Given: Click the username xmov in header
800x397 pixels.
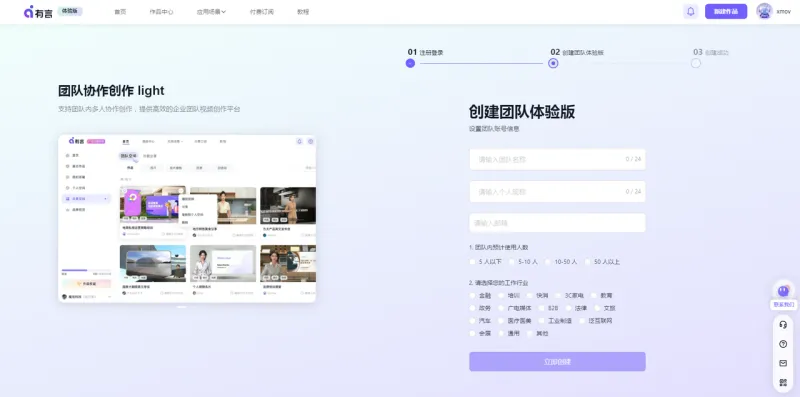Looking at the screenshot, I should tap(783, 11).
